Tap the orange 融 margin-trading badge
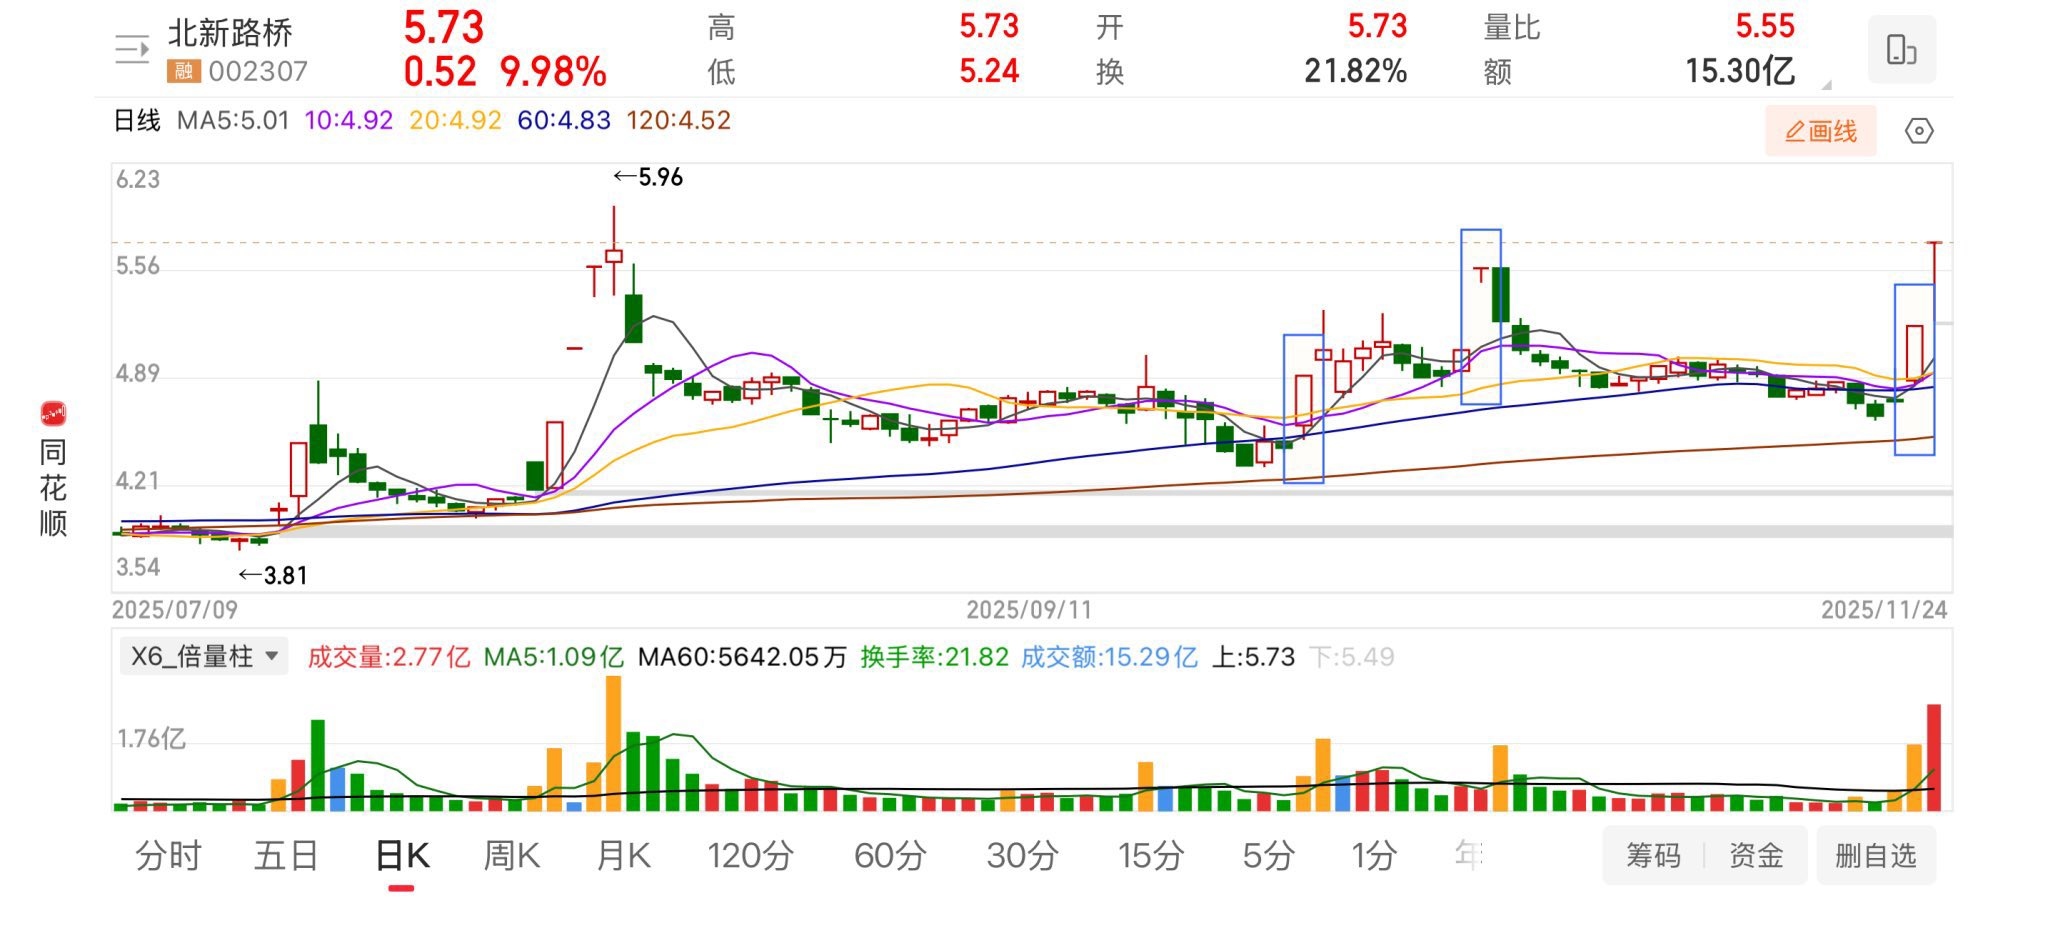Image resolution: width=2048 pixels, height=943 pixels. click(x=183, y=71)
